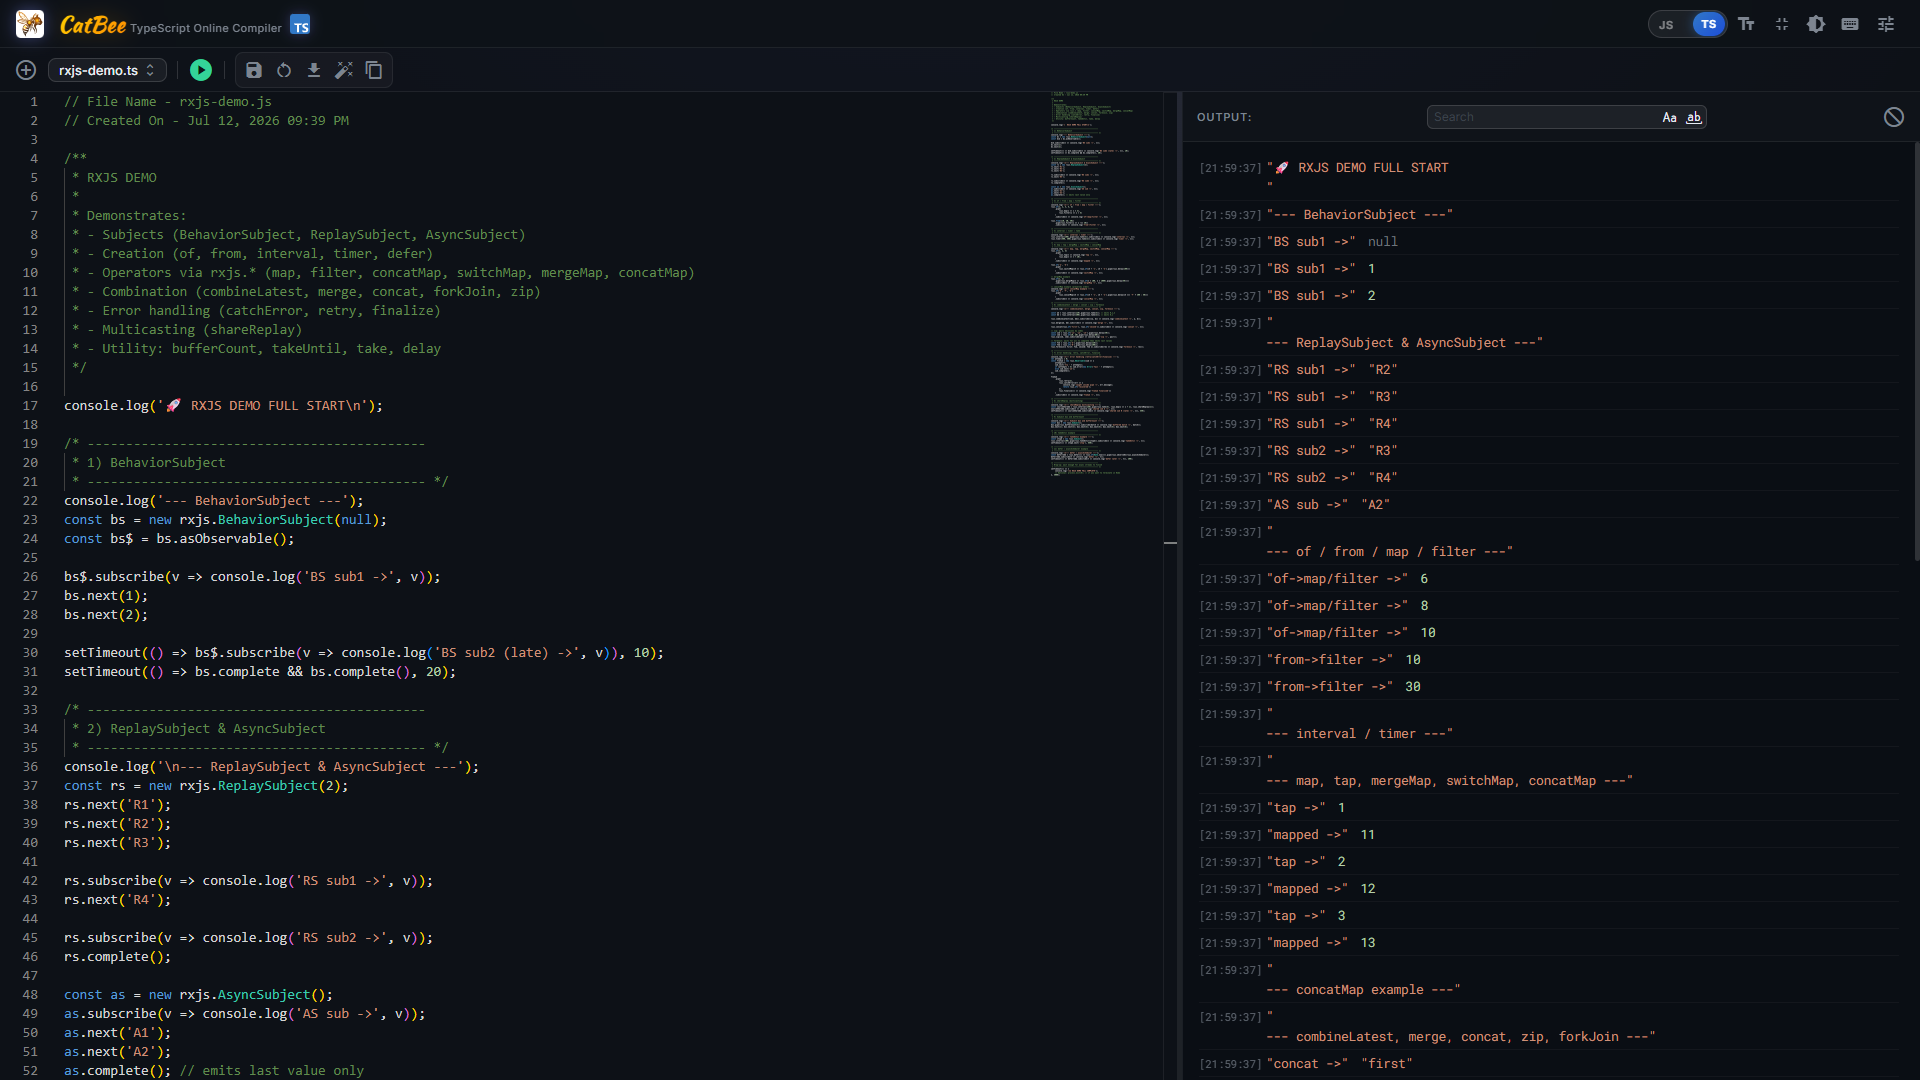Toggle theme with brightness icon
Viewport: 1920px width, 1080px height.
[x=1816, y=24]
